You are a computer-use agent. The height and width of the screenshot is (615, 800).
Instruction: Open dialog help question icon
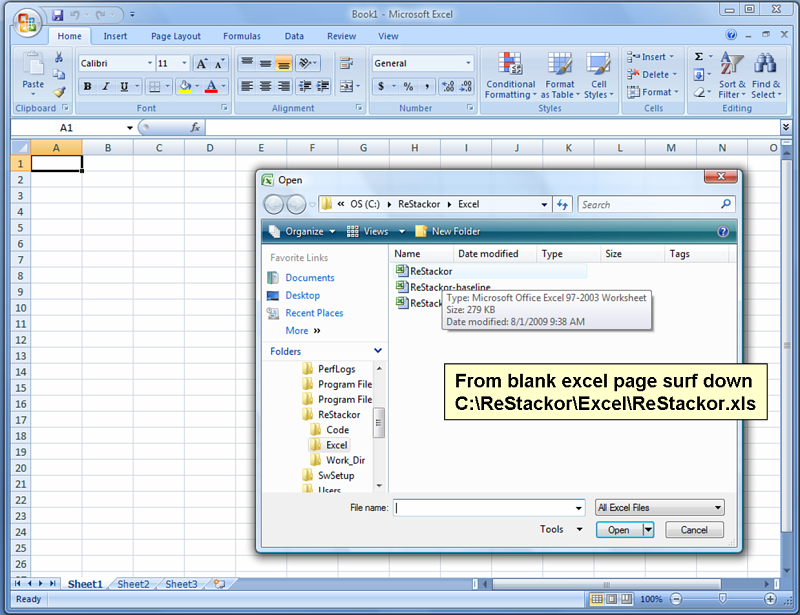coord(723,232)
